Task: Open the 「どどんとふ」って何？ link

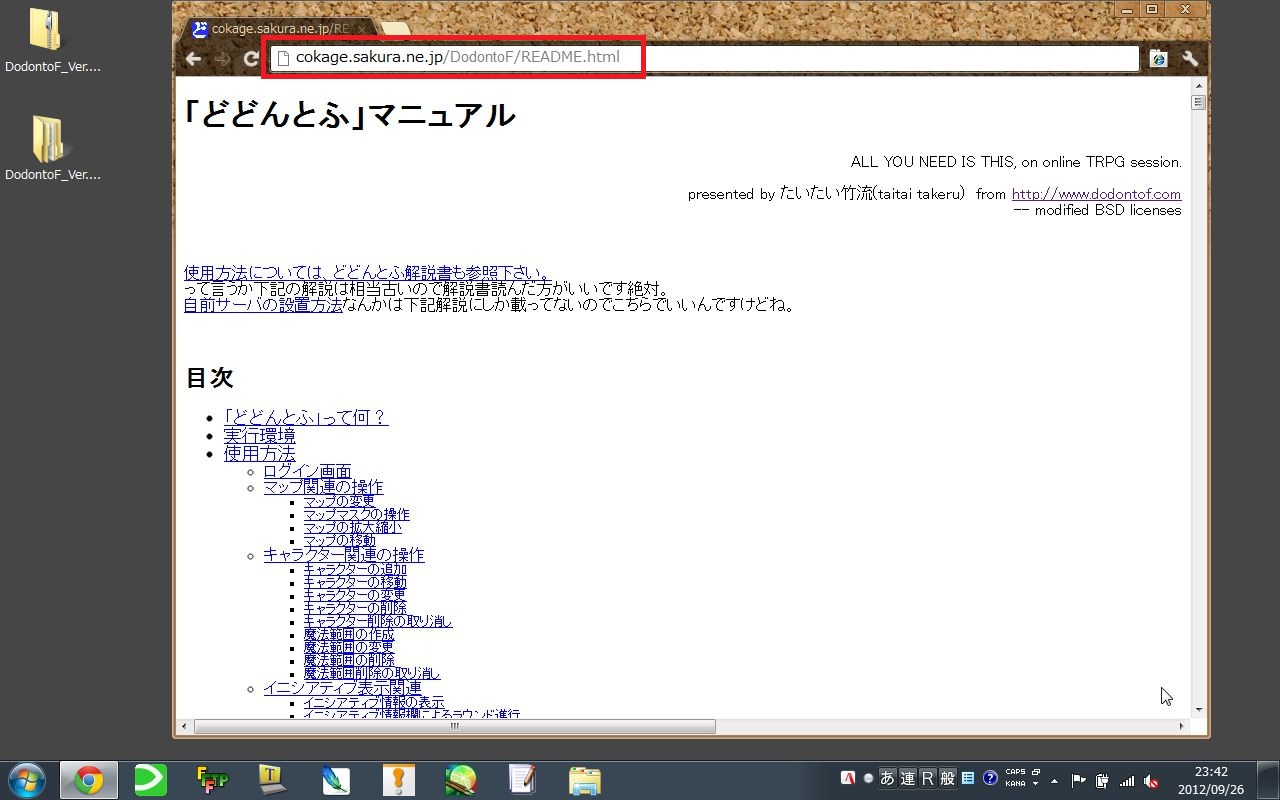Action: click(306, 417)
